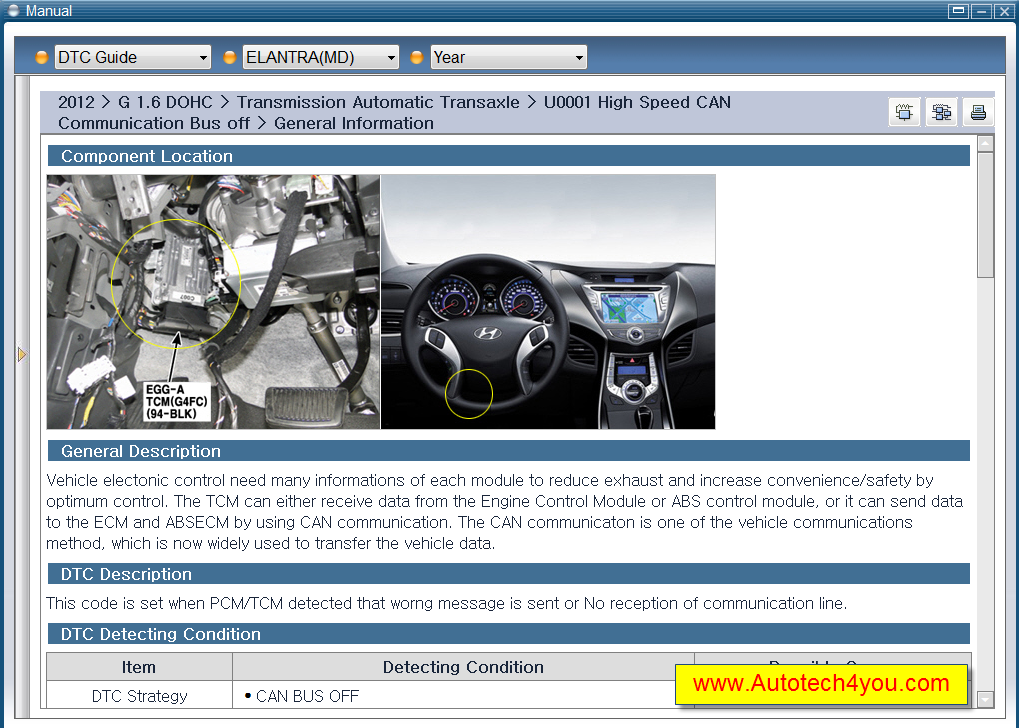The height and width of the screenshot is (728, 1019).
Task: Click the orange indicator beside Year
Action: pyautogui.click(x=417, y=57)
